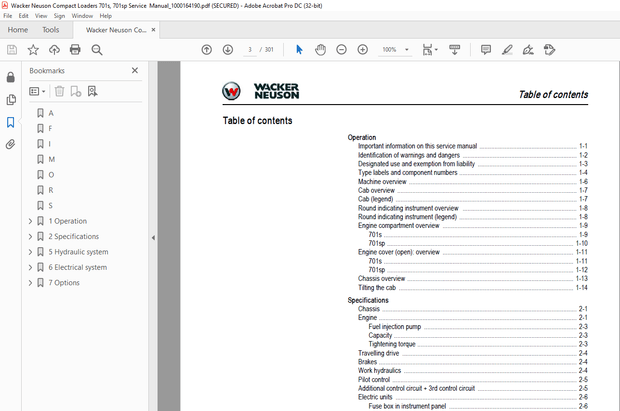The height and width of the screenshot is (411, 620).
Task: Expand the 5 Hydraulic system bookmark
Action: (x=30, y=252)
